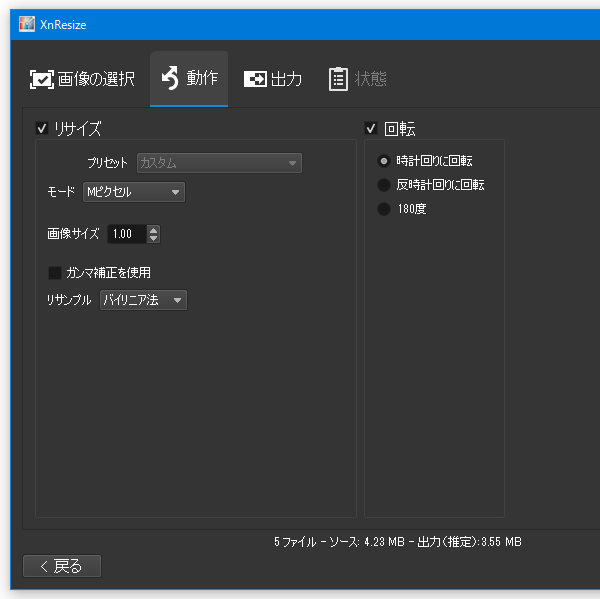Viewport: 600px width, 599px height.
Task: Decrease 画像サイズ with down arrow
Action: (153, 238)
